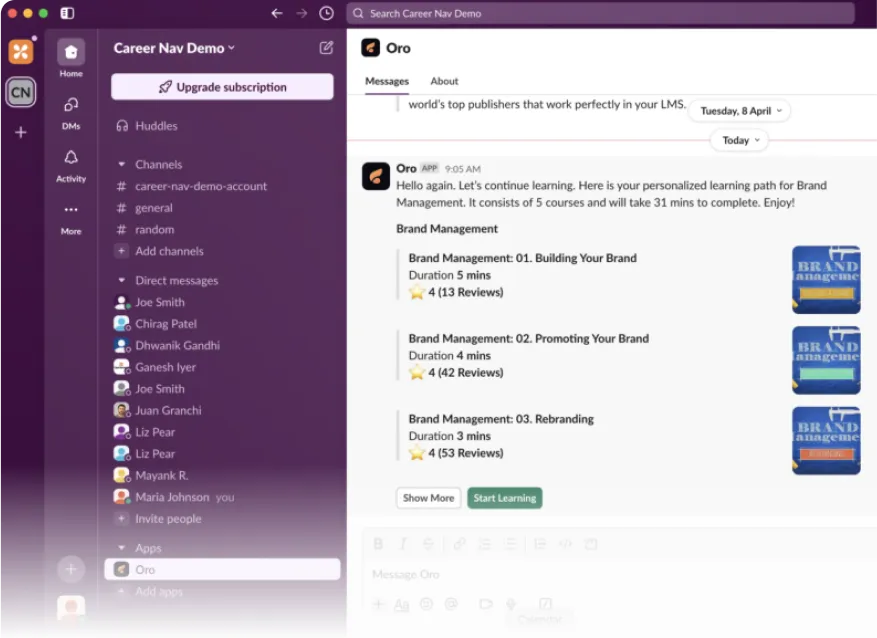Image resolution: width=877 pixels, height=638 pixels.
Task: Compose a new message
Action: tap(326, 48)
